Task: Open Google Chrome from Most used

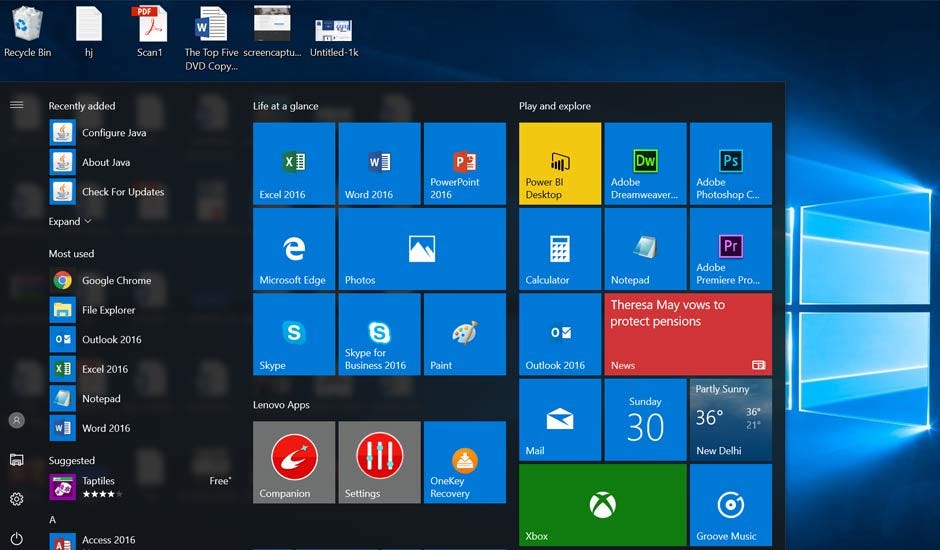Action: point(116,281)
